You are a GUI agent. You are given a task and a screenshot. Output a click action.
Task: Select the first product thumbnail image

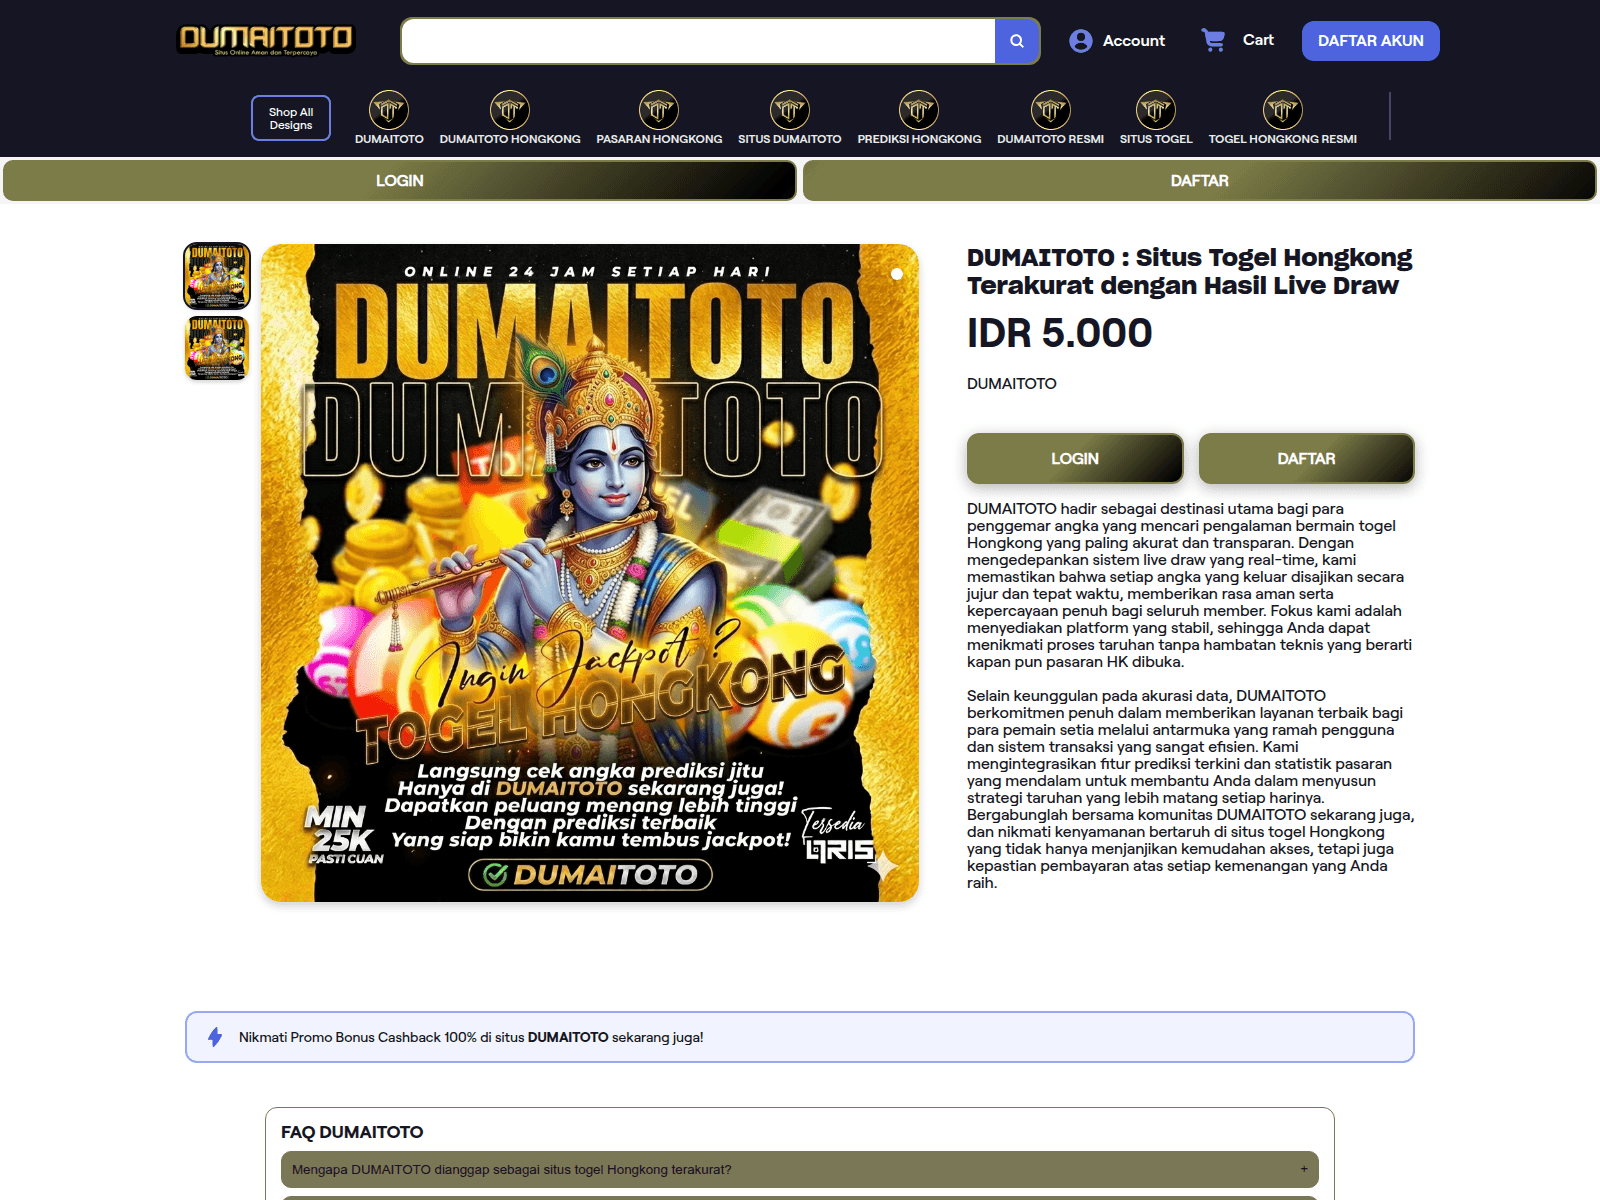coord(217,276)
